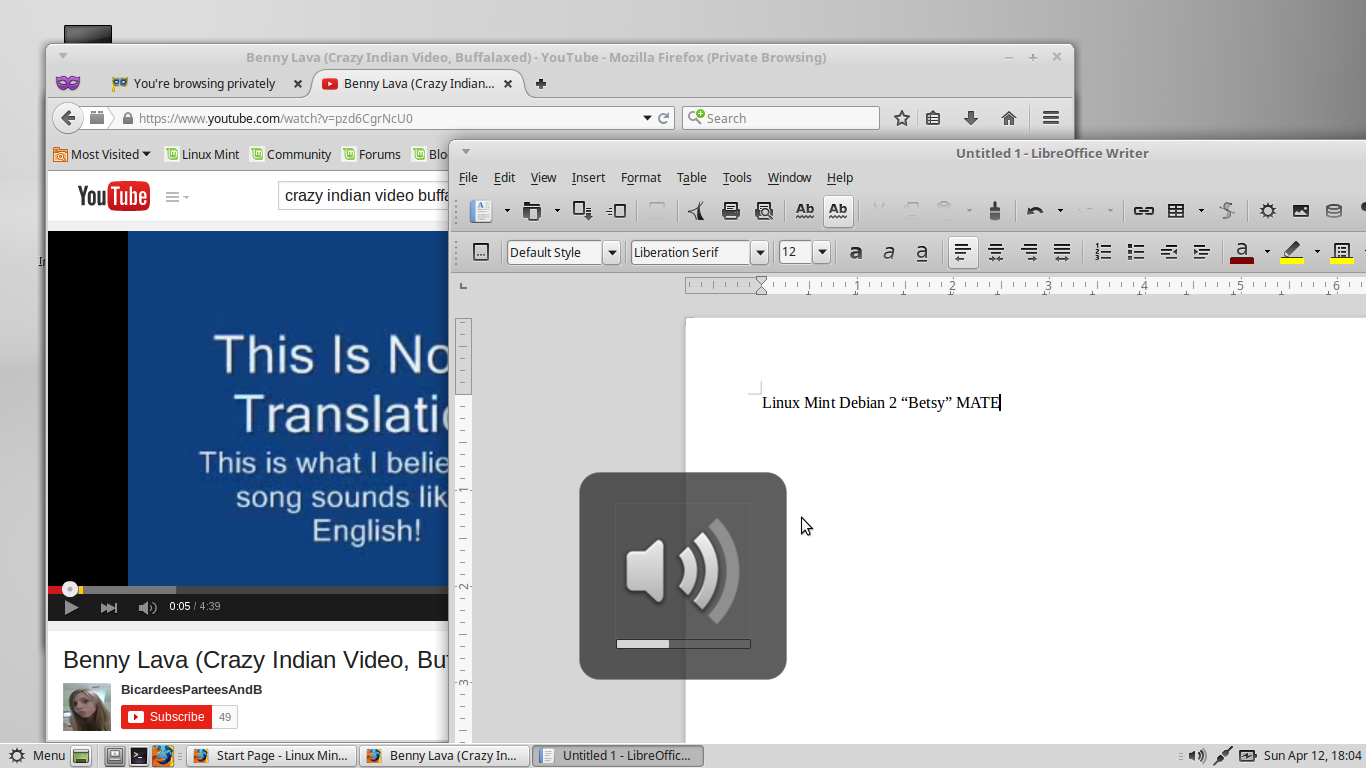Expand the Undo history dropdown arrow
Viewport: 1366px width, 768px height.
pos(1060,211)
